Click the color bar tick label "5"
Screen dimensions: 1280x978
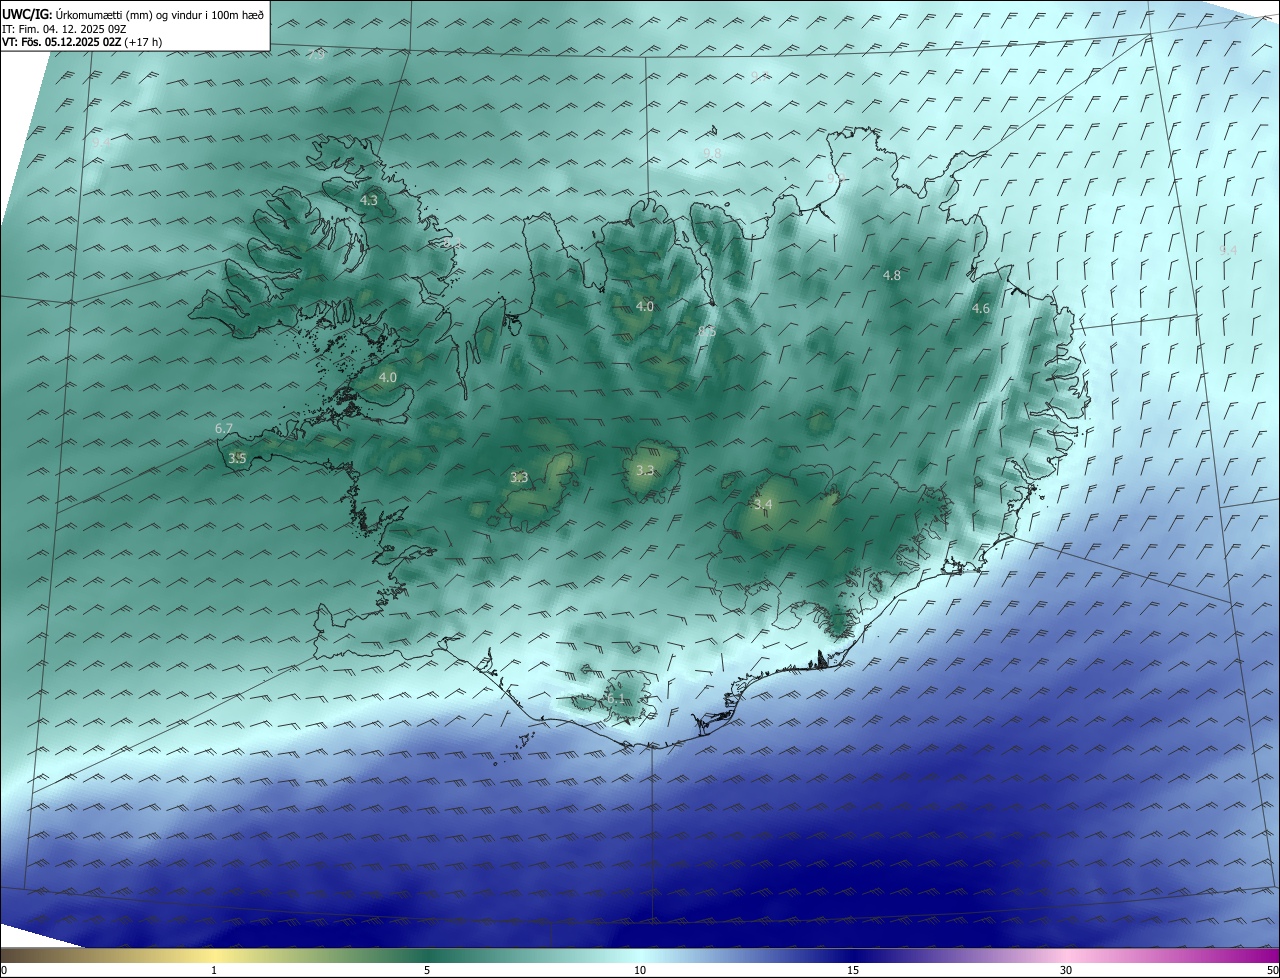coord(427,970)
